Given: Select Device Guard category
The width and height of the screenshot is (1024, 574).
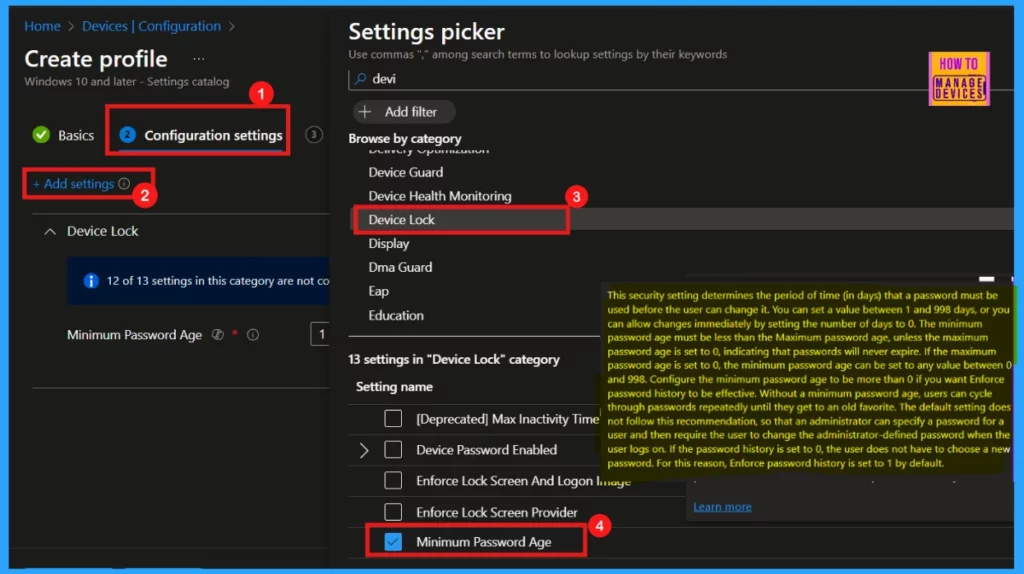Looking at the screenshot, I should coord(406,172).
